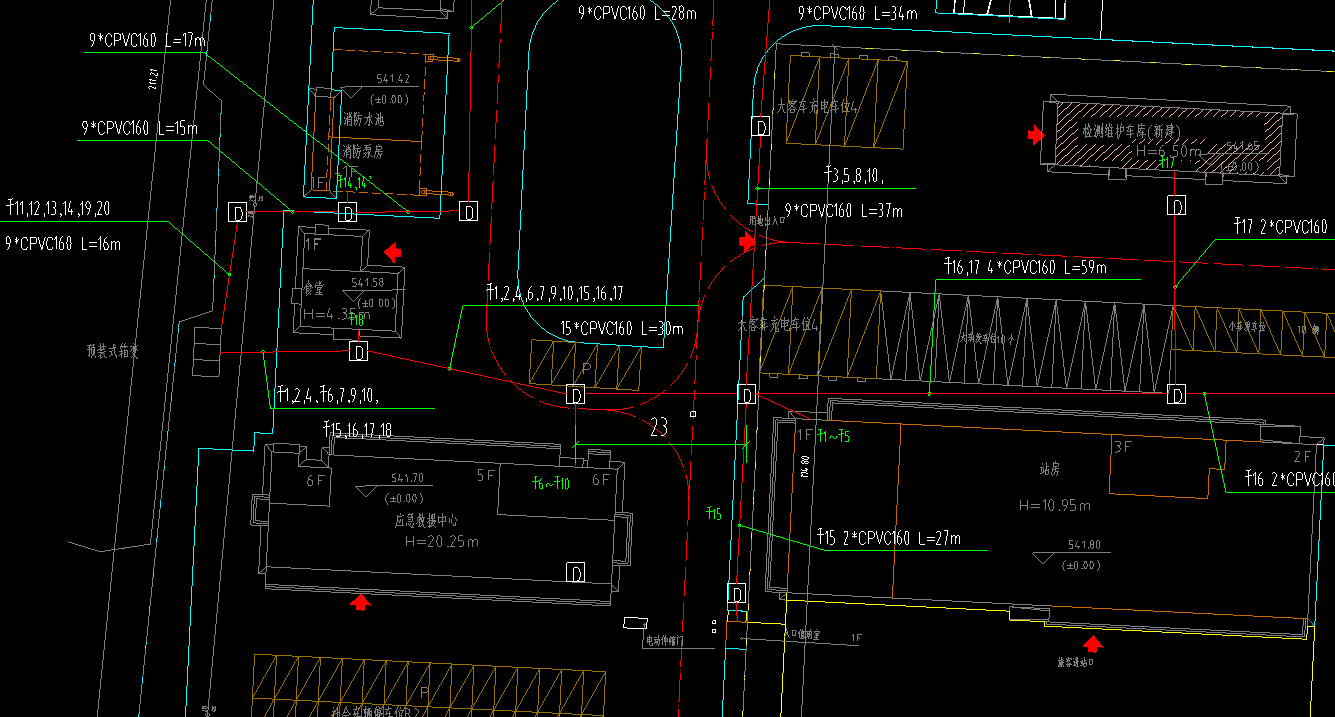The width and height of the screenshot is (1335, 717).
Task: Select the '9*CPVC160 L=15m' conduit label
Action: 140,129
